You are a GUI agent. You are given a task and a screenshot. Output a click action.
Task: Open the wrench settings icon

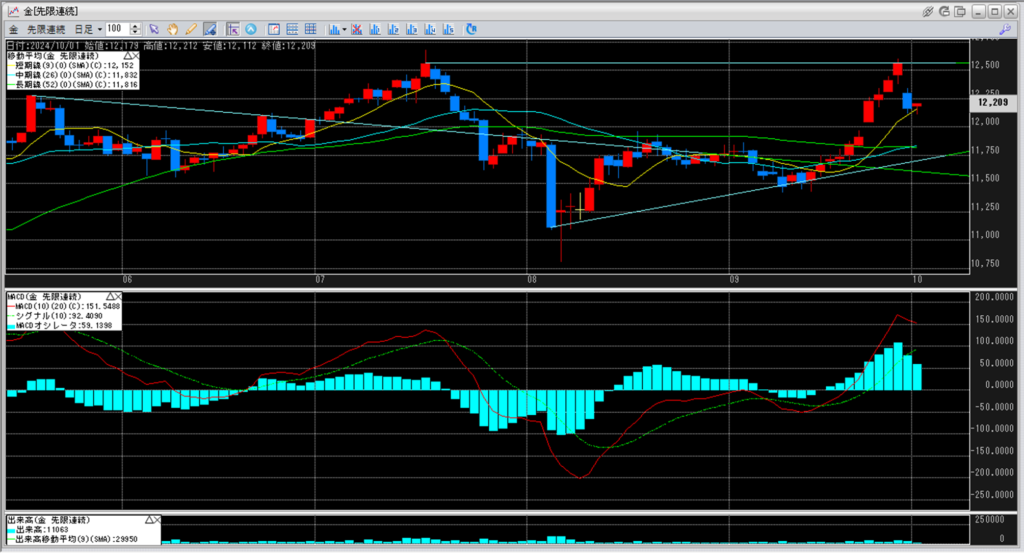coord(1005,29)
